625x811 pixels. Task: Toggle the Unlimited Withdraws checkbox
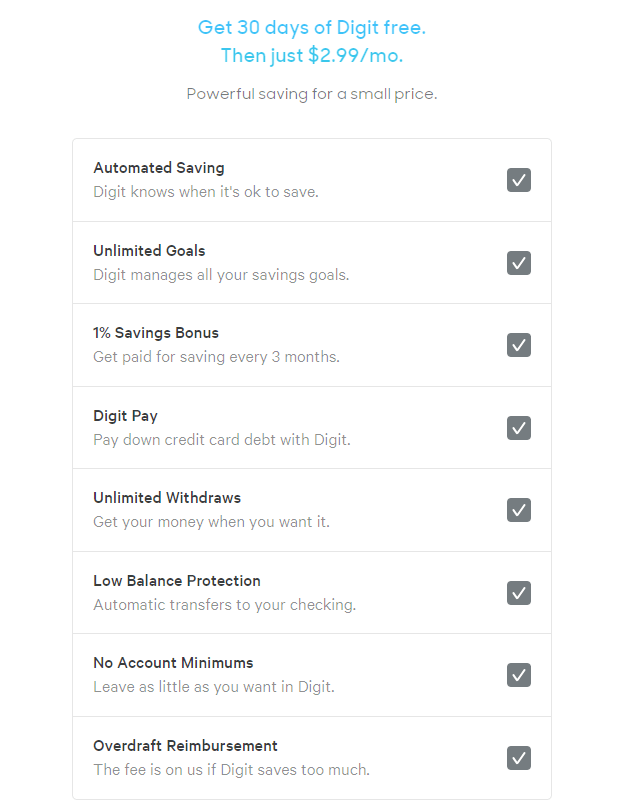tap(518, 510)
